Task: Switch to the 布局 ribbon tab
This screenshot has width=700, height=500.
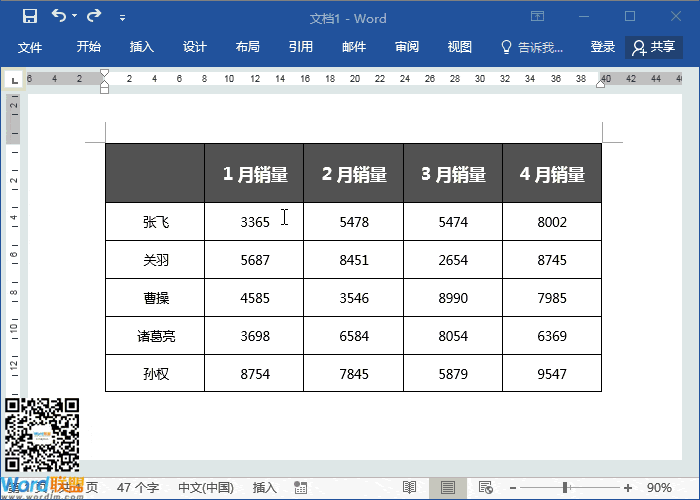Action: (x=247, y=47)
